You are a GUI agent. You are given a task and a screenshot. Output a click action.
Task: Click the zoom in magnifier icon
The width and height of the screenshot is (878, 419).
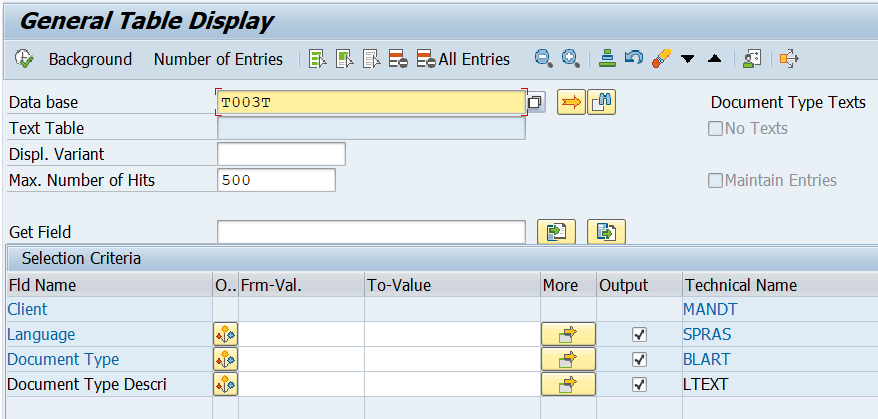571,58
